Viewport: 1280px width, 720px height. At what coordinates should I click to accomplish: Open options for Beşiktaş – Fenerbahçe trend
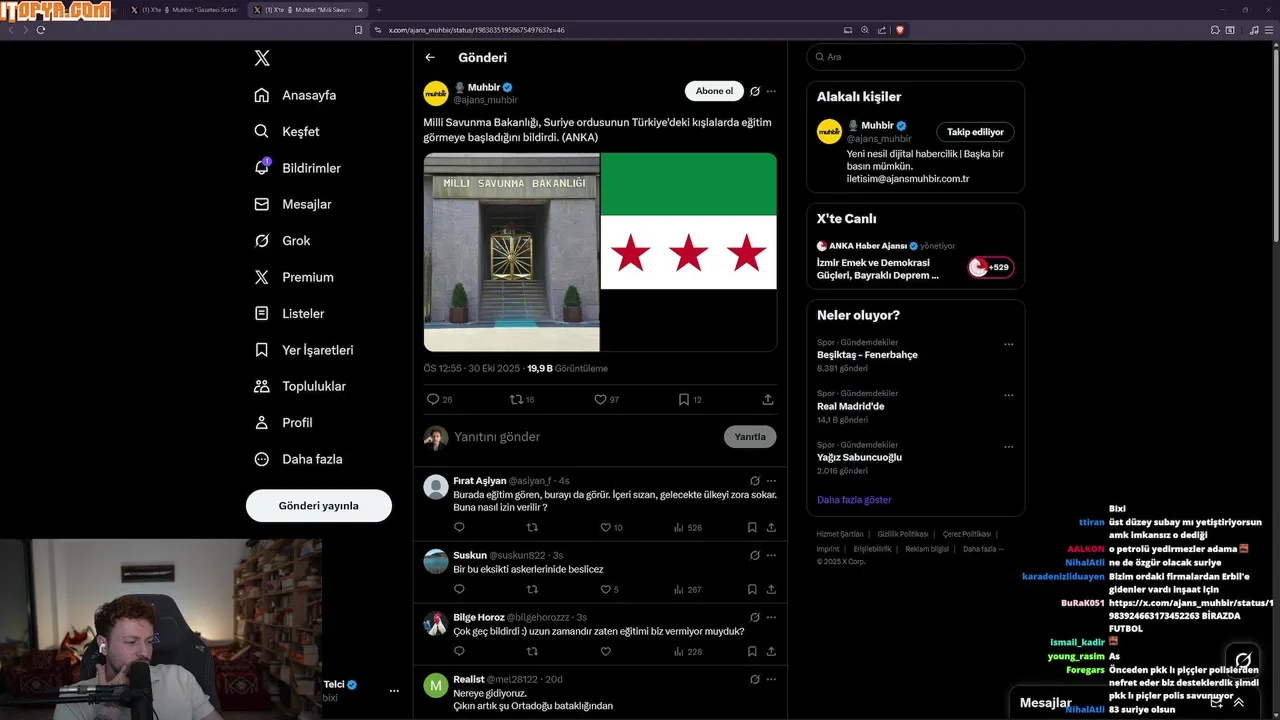pos(1009,344)
